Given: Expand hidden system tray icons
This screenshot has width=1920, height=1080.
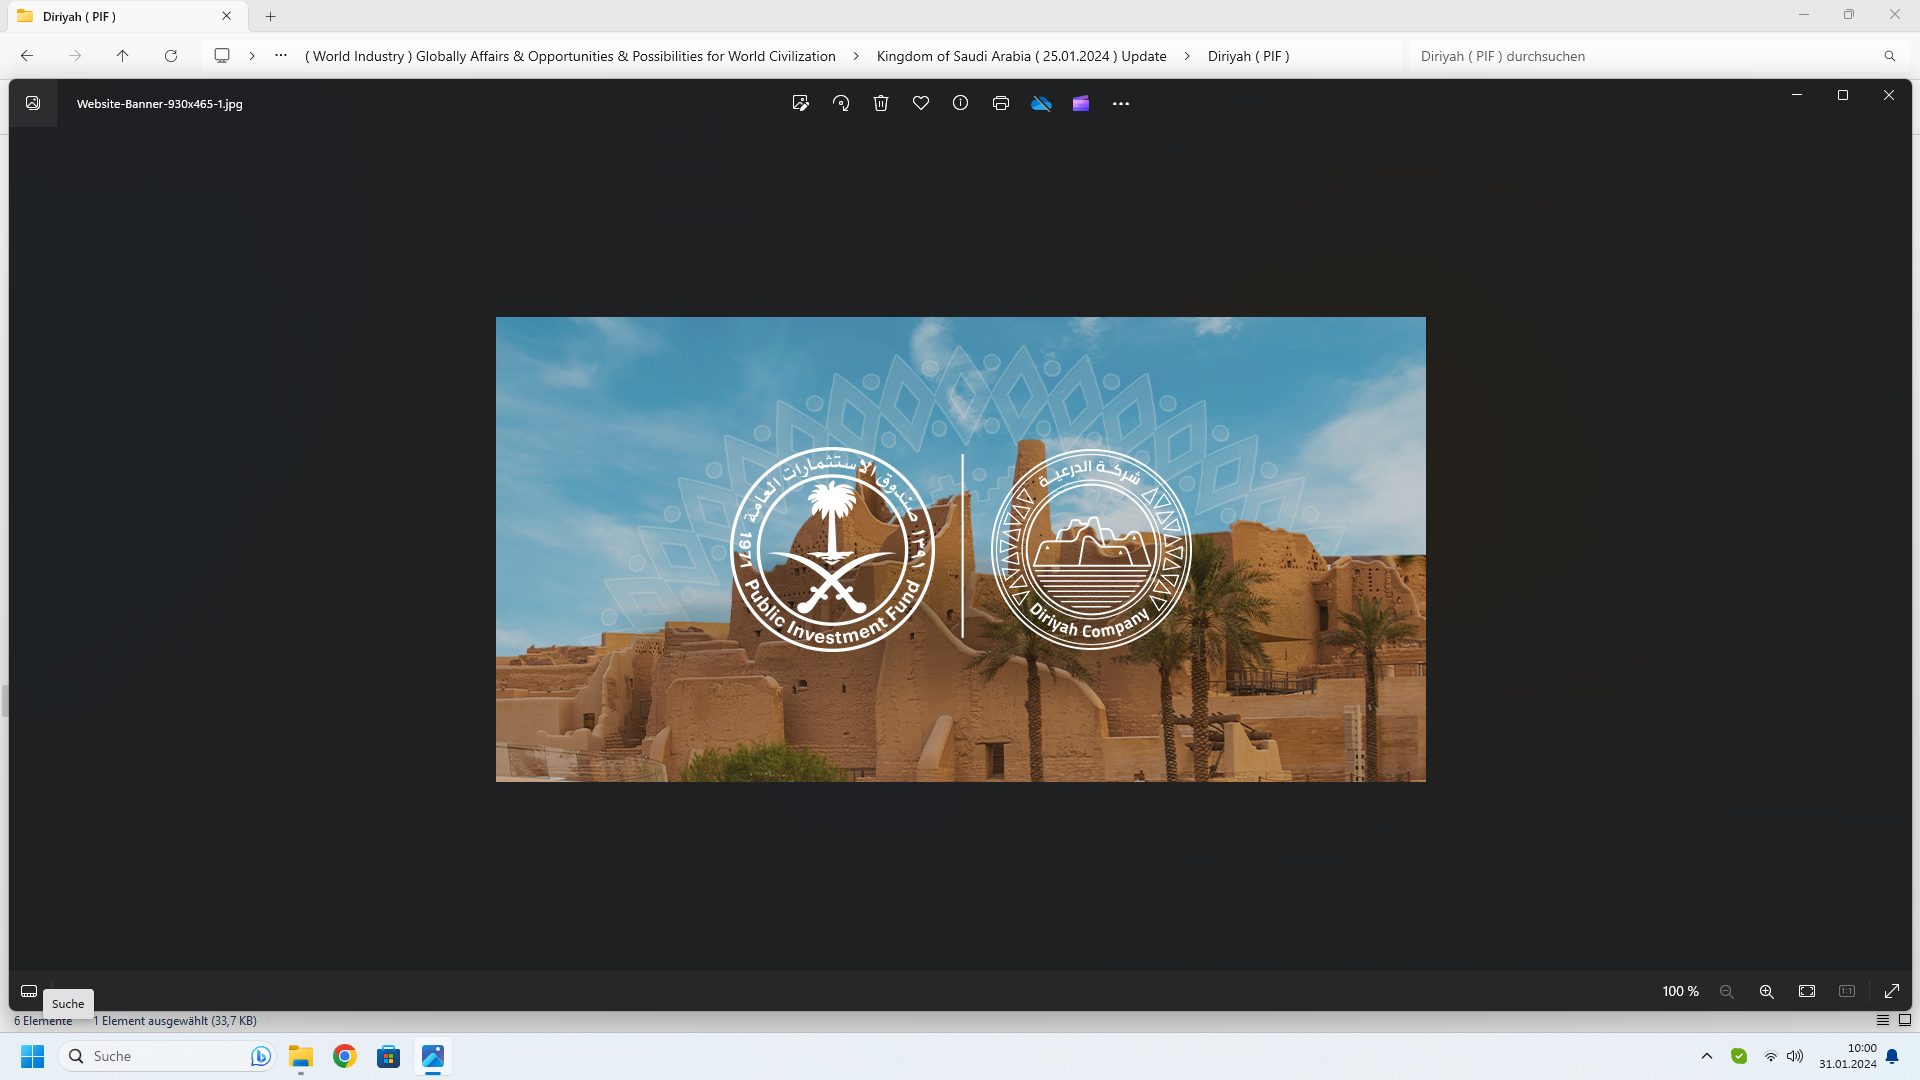Looking at the screenshot, I should pyautogui.click(x=1707, y=1056).
